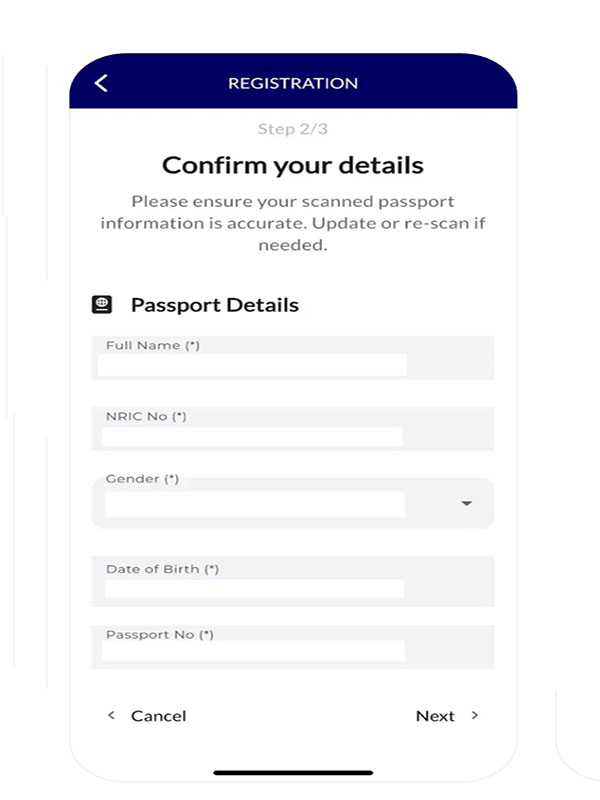Select the left chevron next to Cancel
Image resolution: width=600 pixels, height=800 pixels.
(111, 716)
